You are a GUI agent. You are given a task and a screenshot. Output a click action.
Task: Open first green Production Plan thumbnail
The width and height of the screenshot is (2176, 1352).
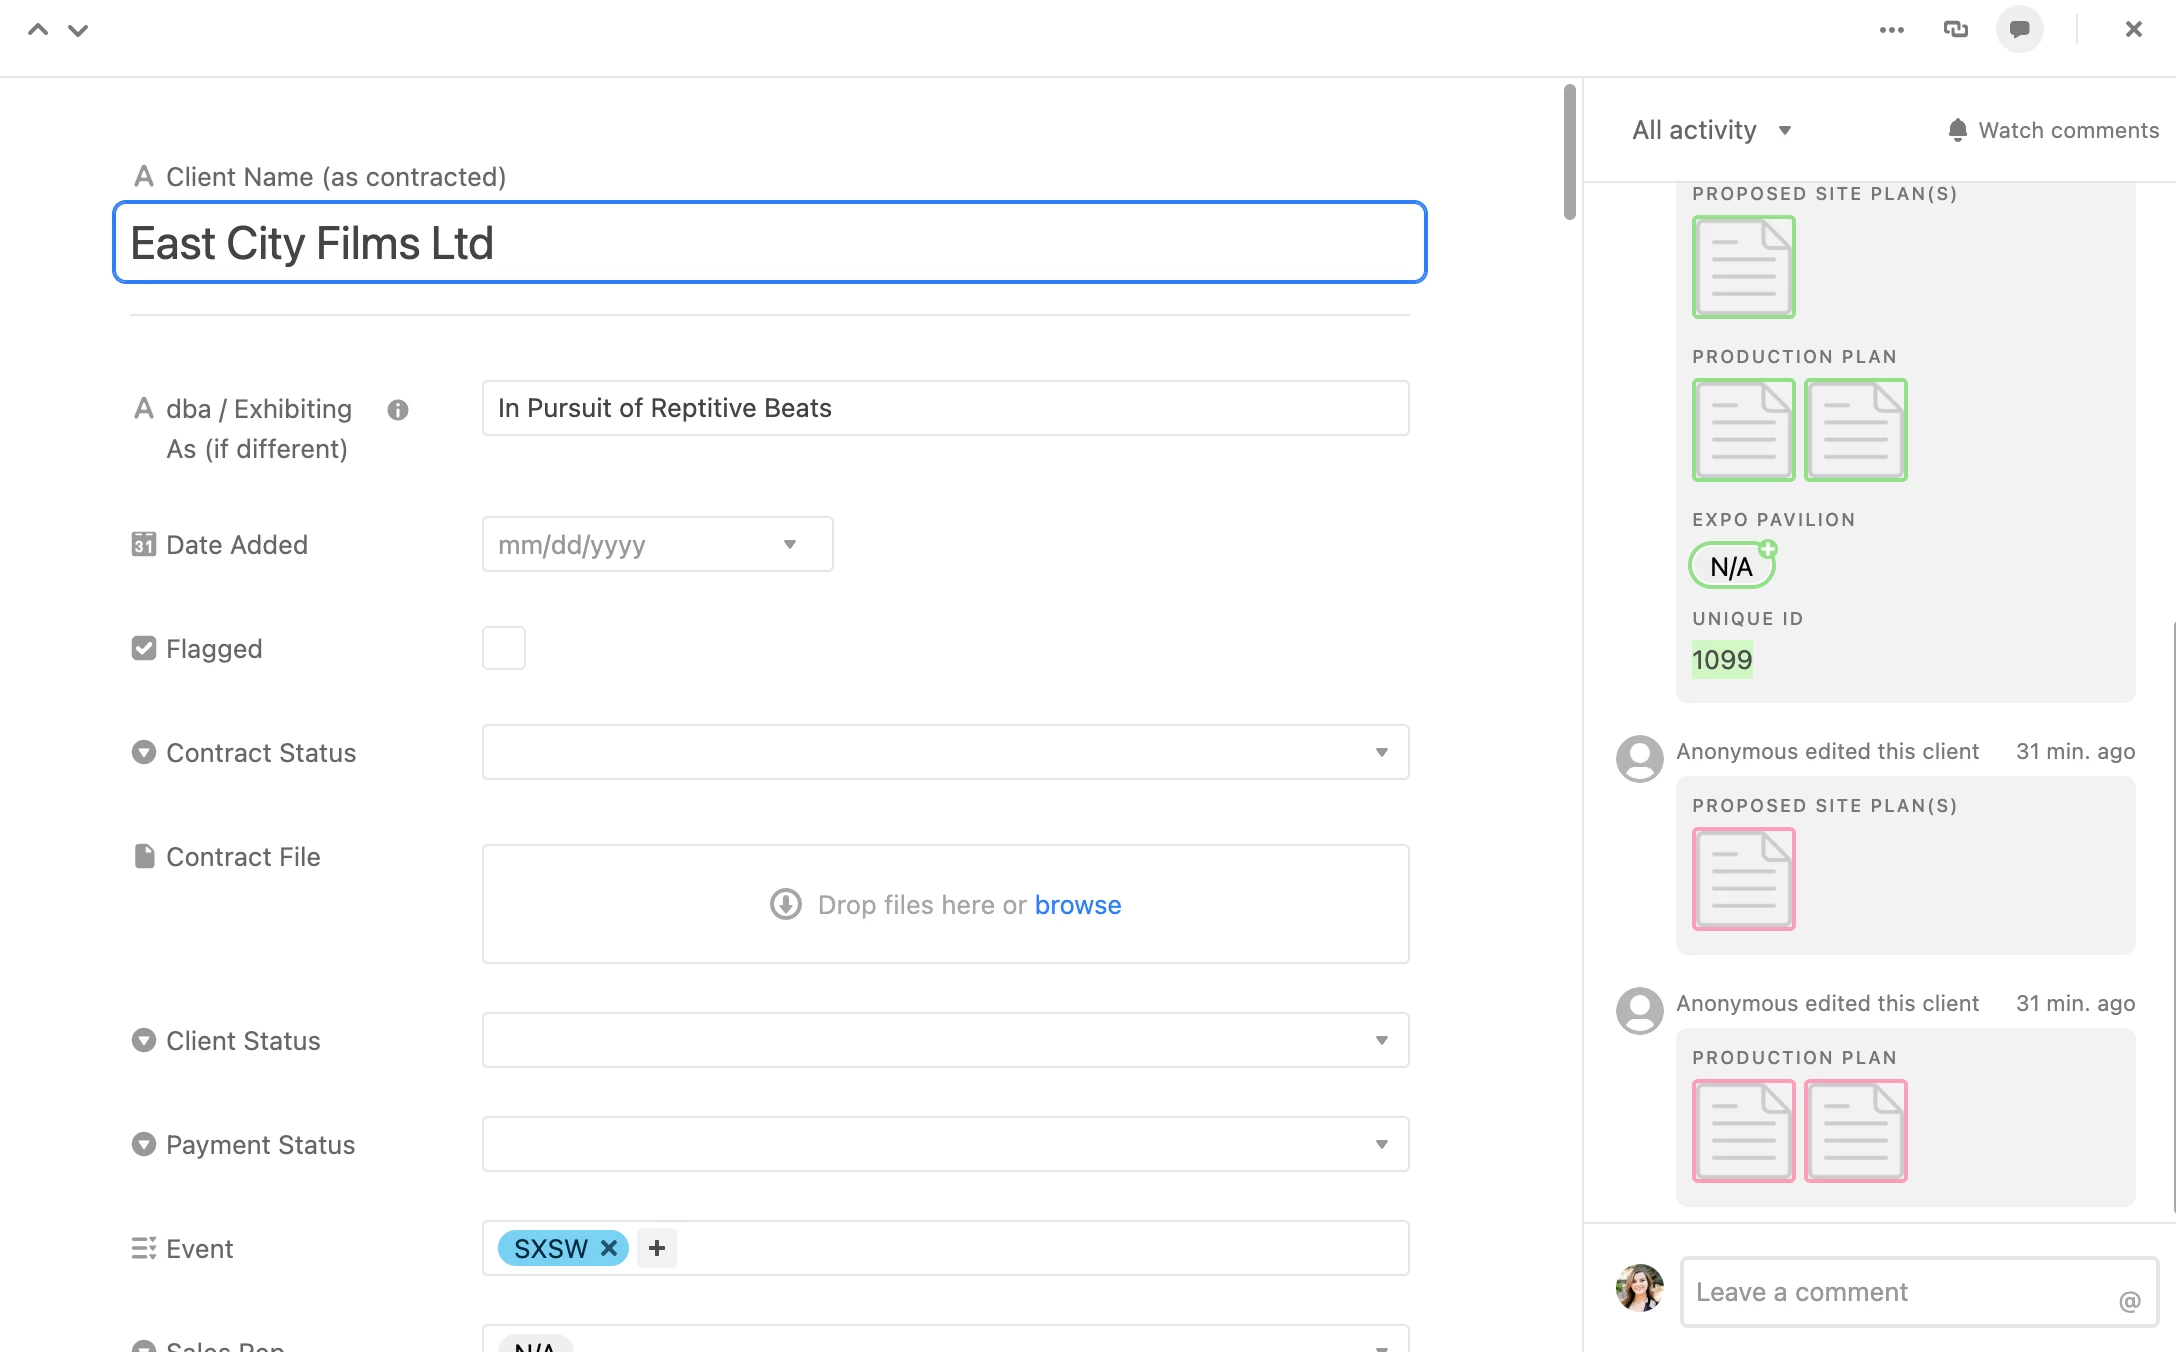1743,430
